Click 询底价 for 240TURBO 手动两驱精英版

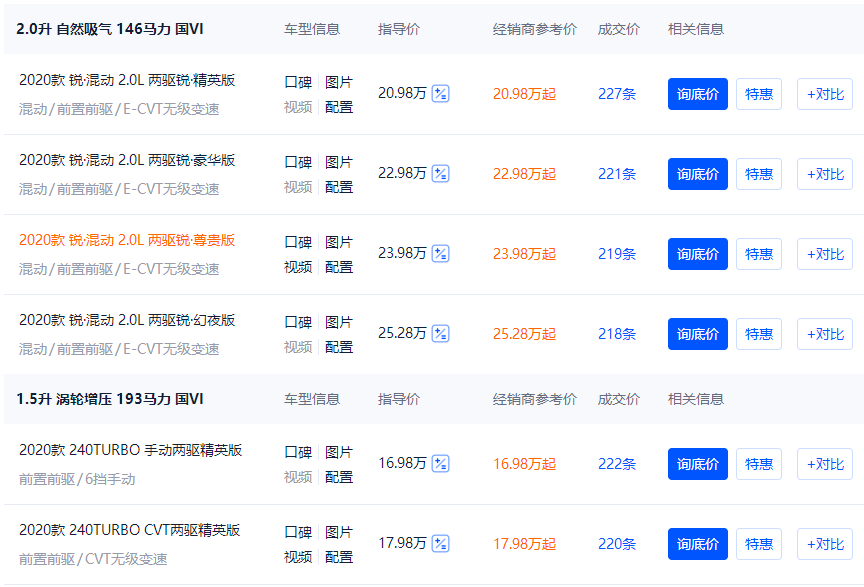point(698,464)
